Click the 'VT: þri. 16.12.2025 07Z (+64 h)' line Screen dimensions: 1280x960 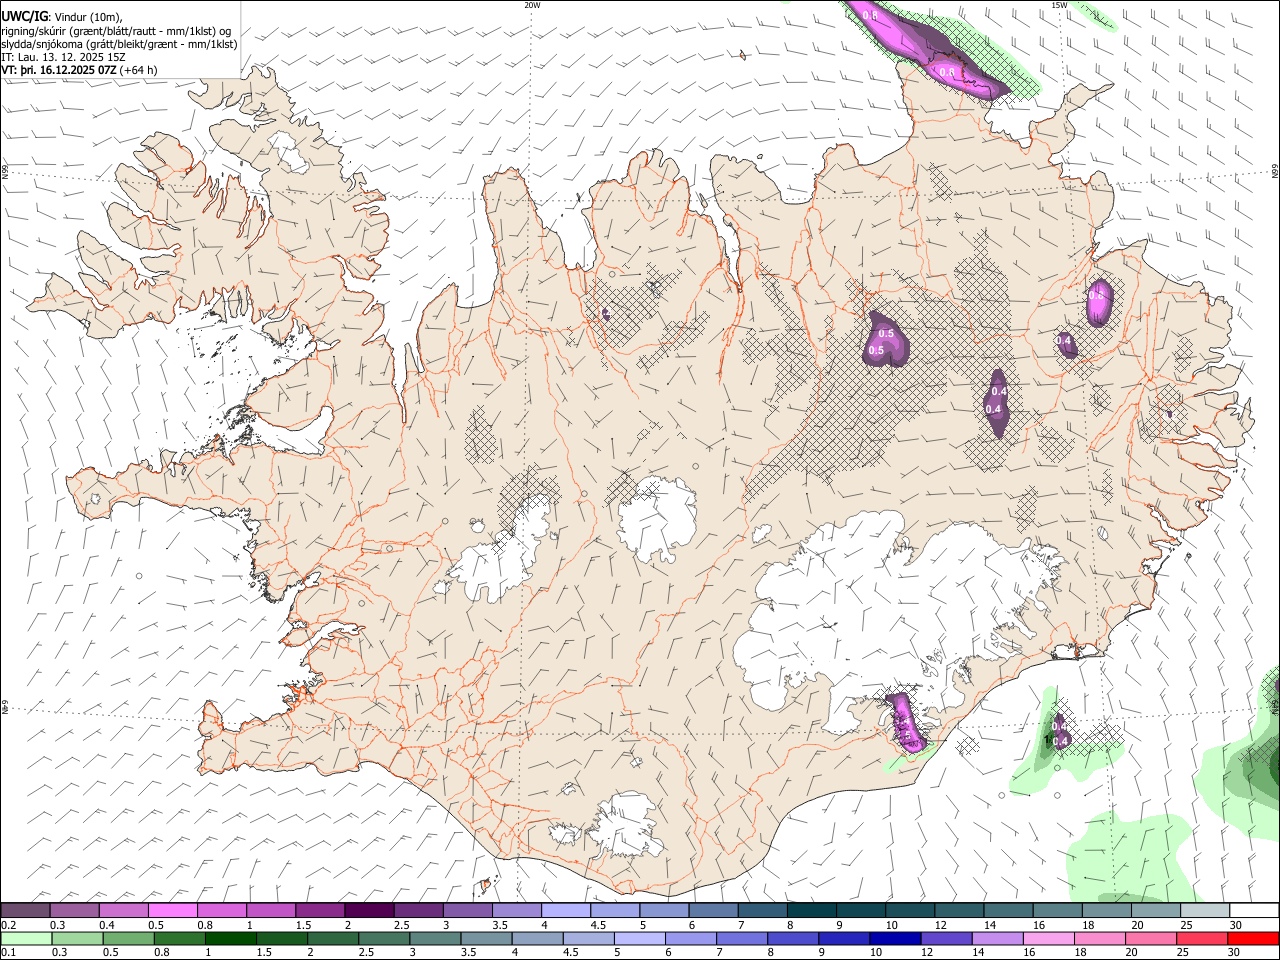pyautogui.click(x=79, y=70)
